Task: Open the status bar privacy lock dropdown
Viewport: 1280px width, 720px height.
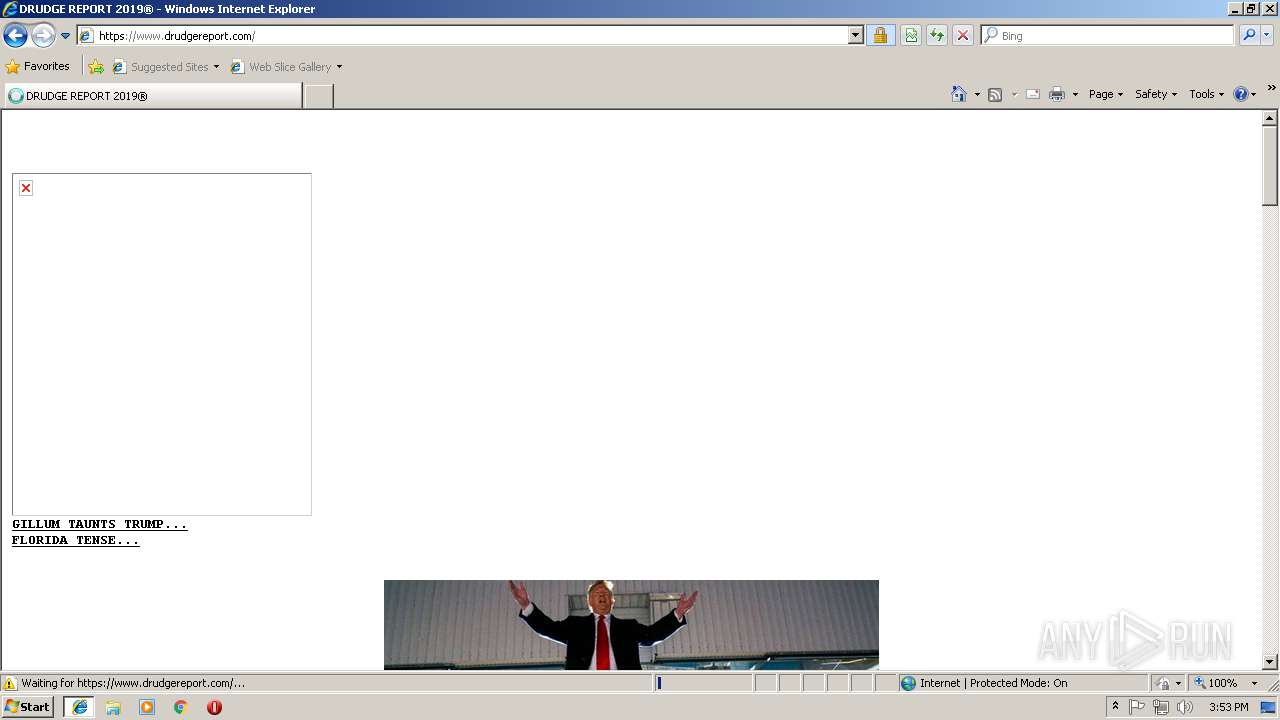Action: 1168,683
